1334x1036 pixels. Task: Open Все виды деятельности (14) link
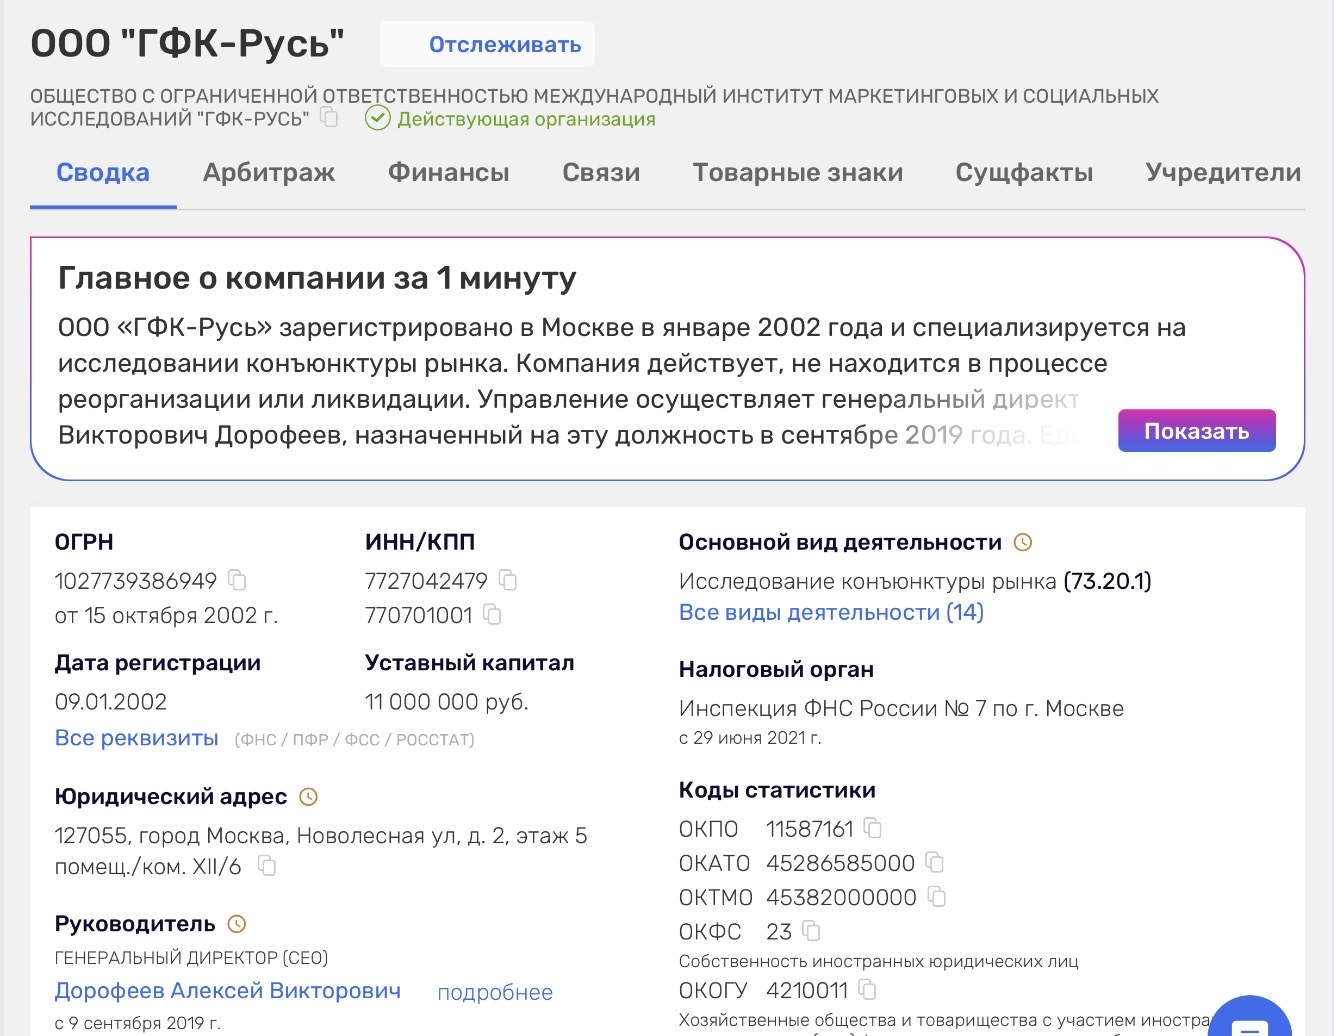(831, 612)
